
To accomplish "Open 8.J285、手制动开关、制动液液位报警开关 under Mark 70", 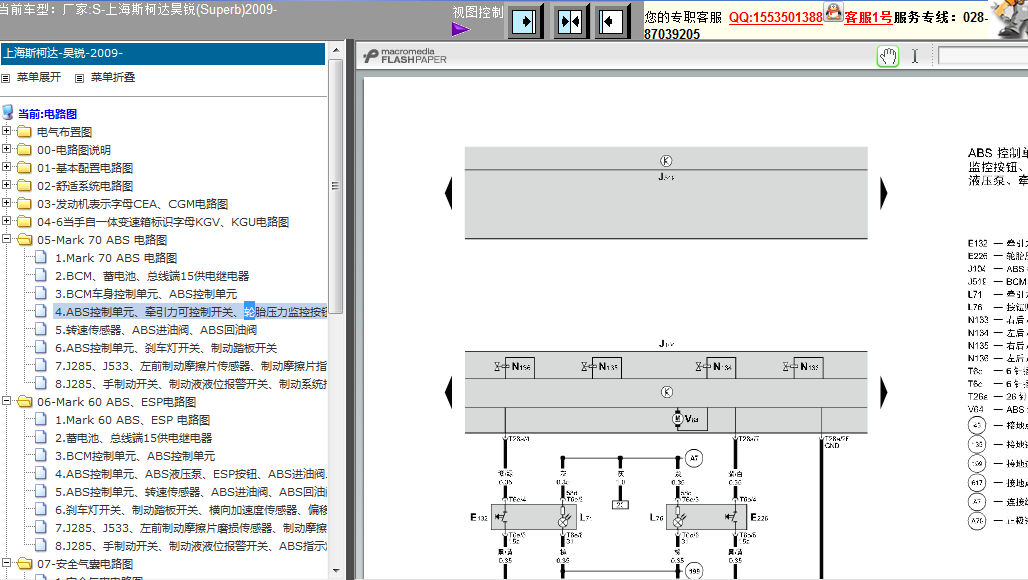I will [191, 384].
